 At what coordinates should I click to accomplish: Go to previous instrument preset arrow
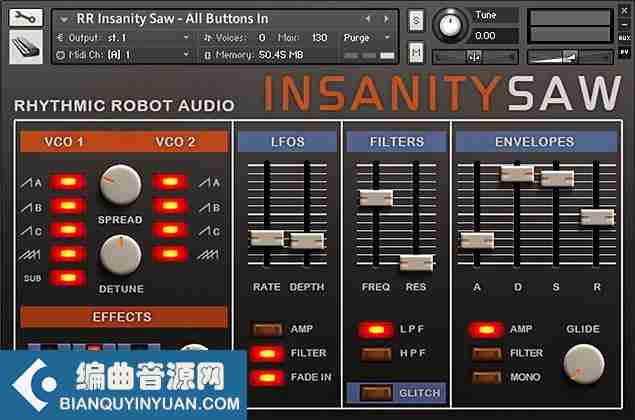[x=368, y=19]
